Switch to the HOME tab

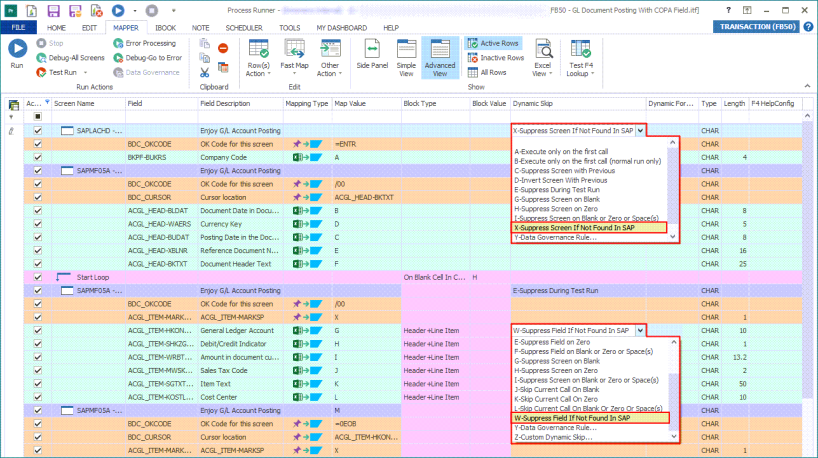(x=56, y=28)
